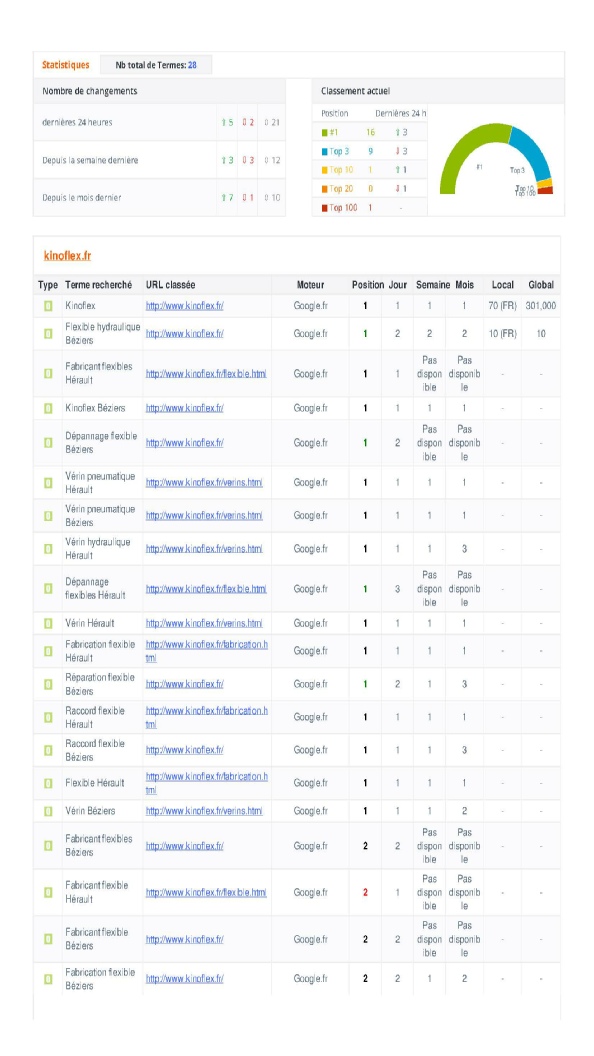Open the ranked URL for Kinoflex term
Viewport: 594px width, 1056px height.
185,306
